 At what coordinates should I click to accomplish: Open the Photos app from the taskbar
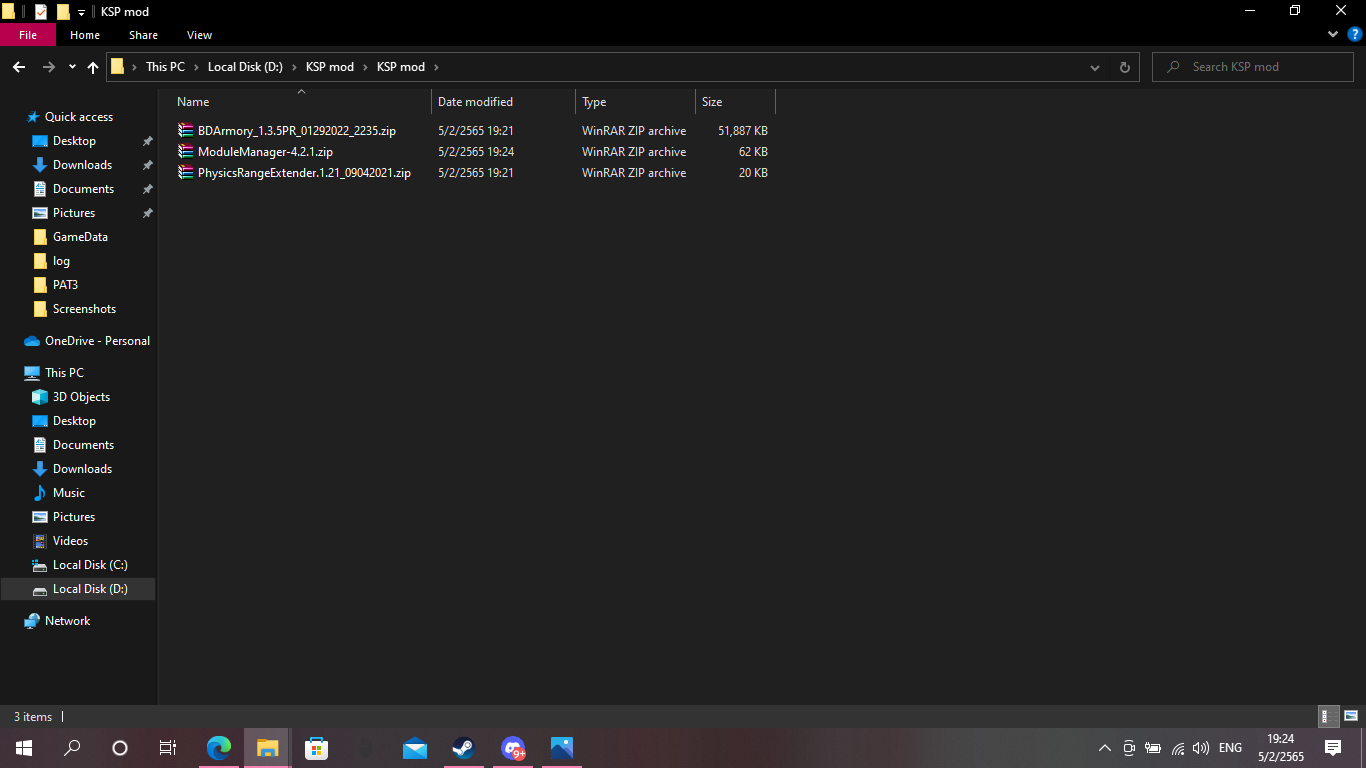[x=562, y=748]
